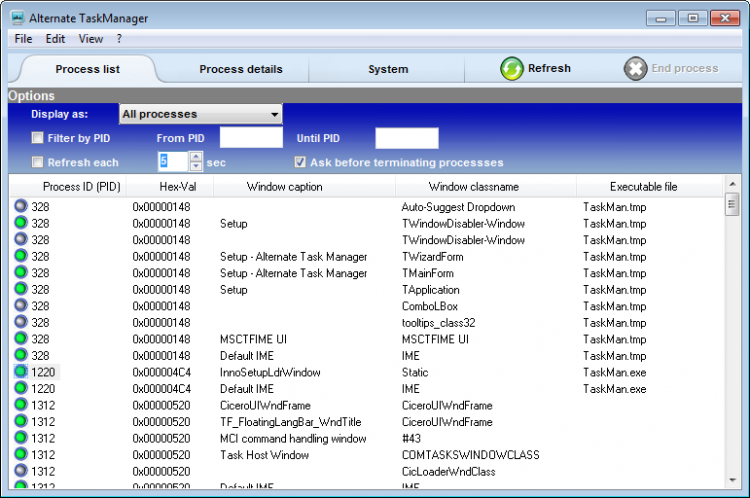Click green icon of Task Host Window row
Viewport: 750px width, 498px height.
pyautogui.click(x=21, y=454)
